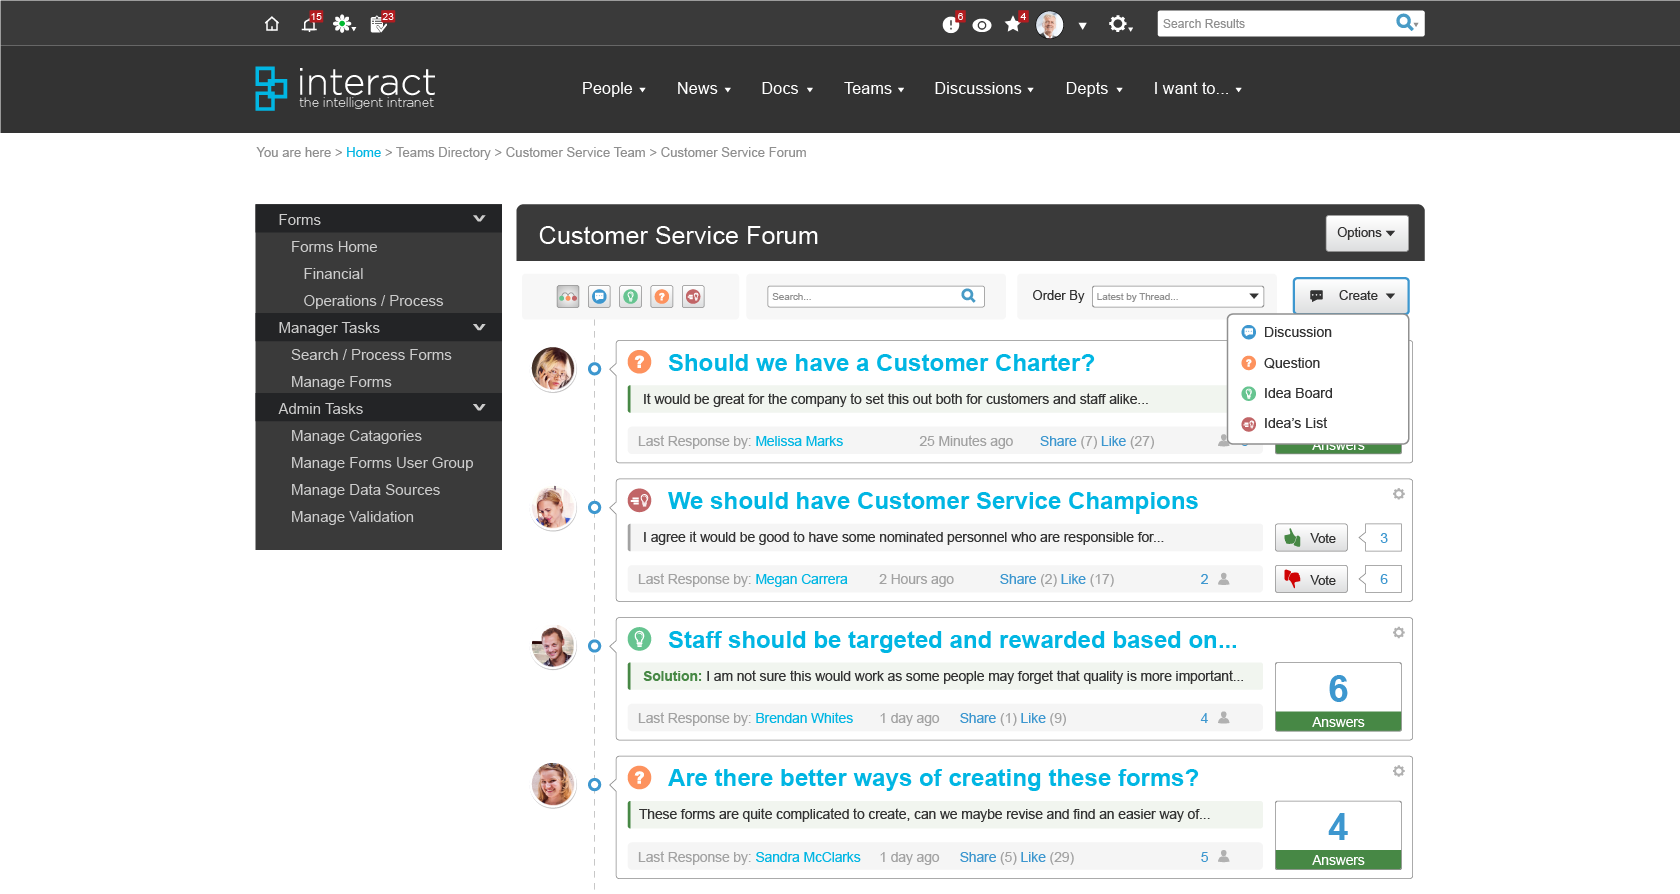This screenshot has width=1680, height=894.
Task: Open the flower apps icon menu
Action: click(344, 24)
